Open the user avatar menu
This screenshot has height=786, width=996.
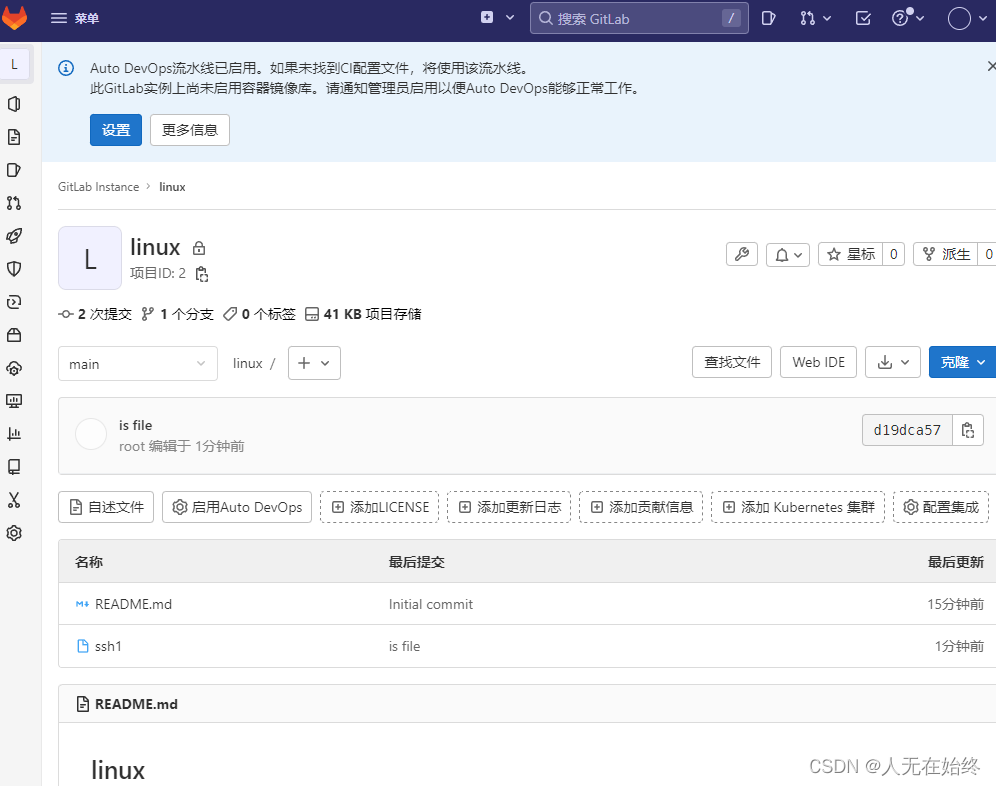(967, 18)
